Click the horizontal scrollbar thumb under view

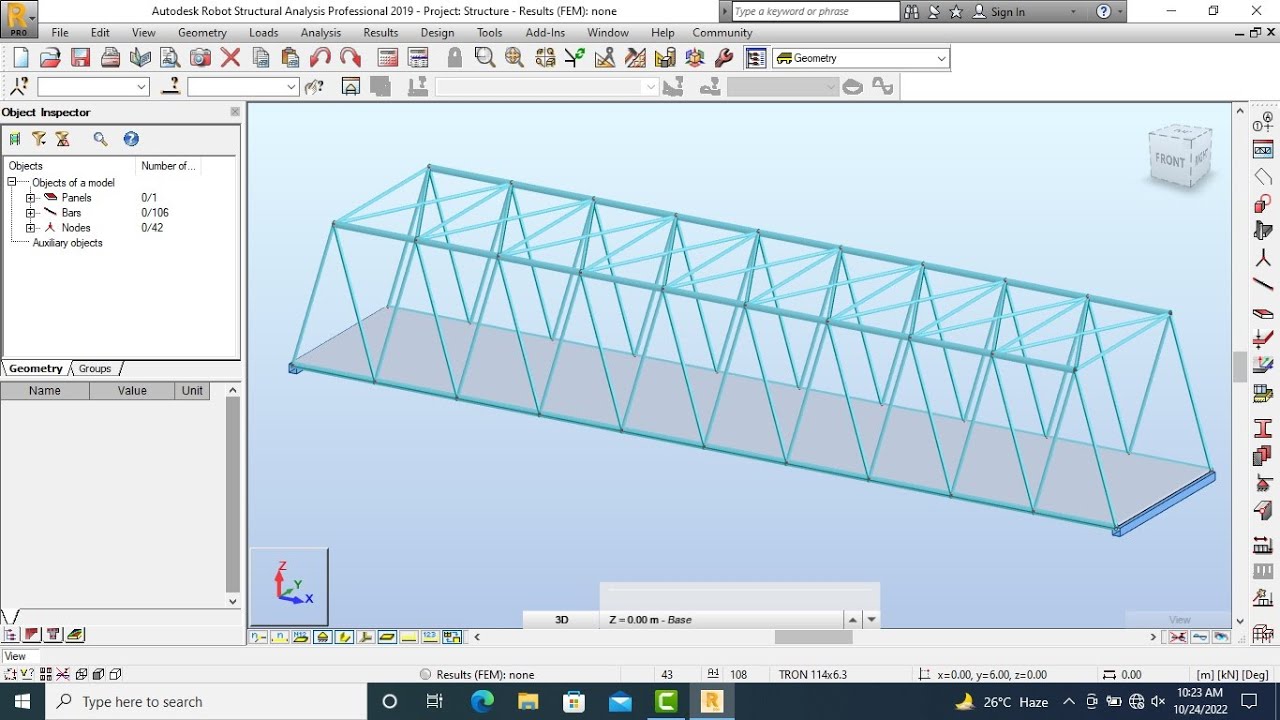(x=813, y=637)
